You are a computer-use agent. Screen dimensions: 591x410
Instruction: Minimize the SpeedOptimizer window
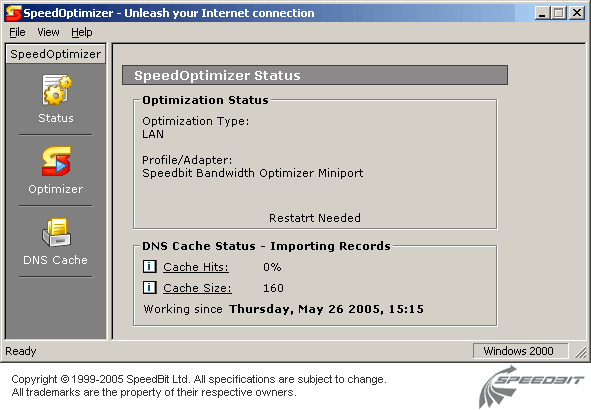coord(542,13)
